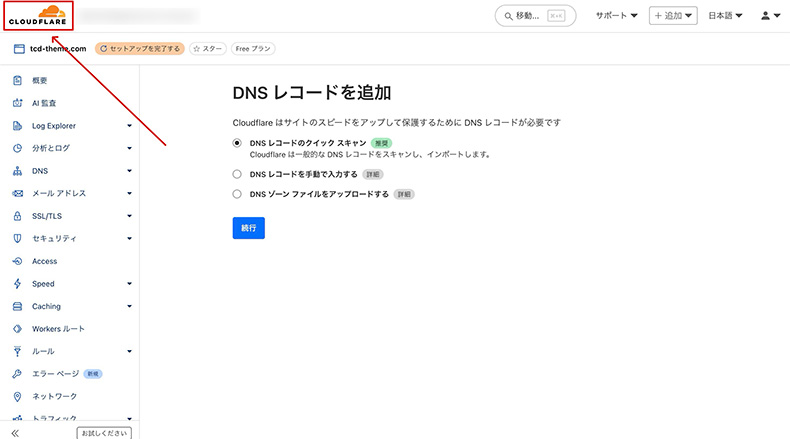Click 詳細 badge next to manual entry

coord(373,174)
